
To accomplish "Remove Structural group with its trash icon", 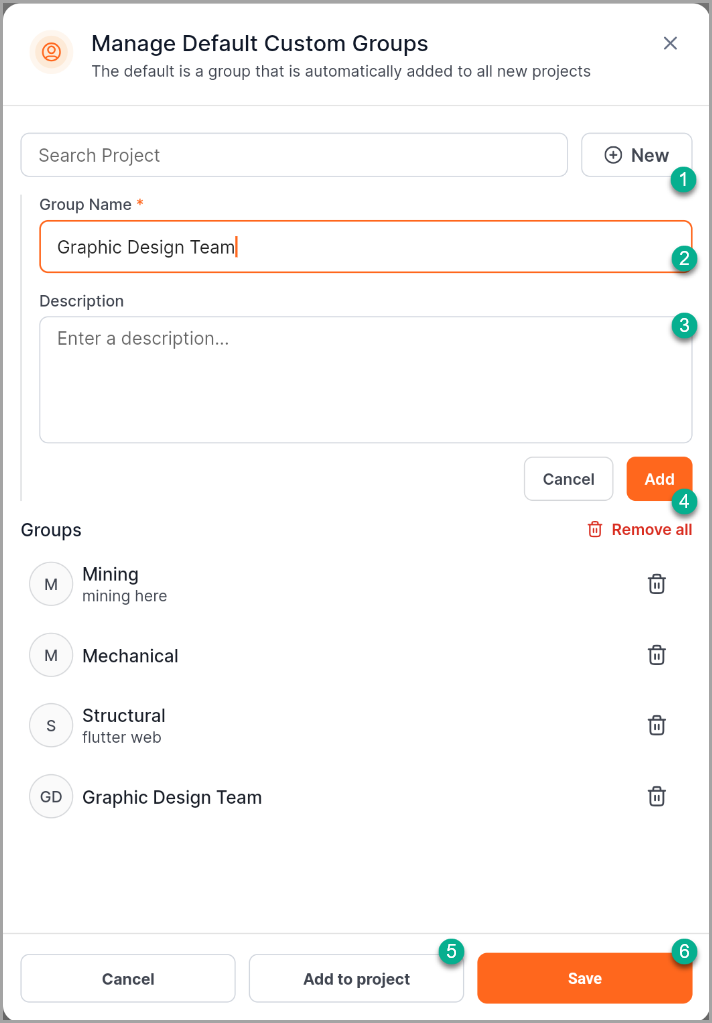I will (x=656, y=725).
